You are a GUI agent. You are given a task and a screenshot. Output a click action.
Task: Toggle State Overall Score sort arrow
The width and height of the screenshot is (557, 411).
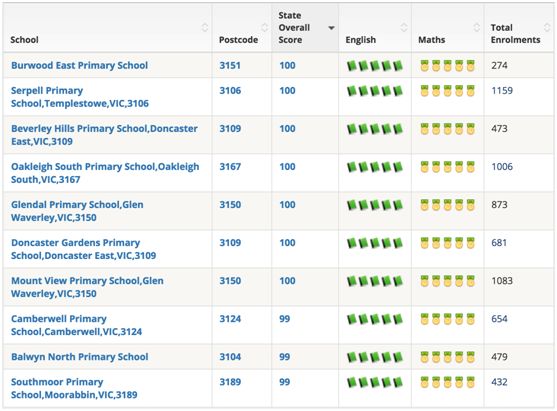(x=331, y=28)
